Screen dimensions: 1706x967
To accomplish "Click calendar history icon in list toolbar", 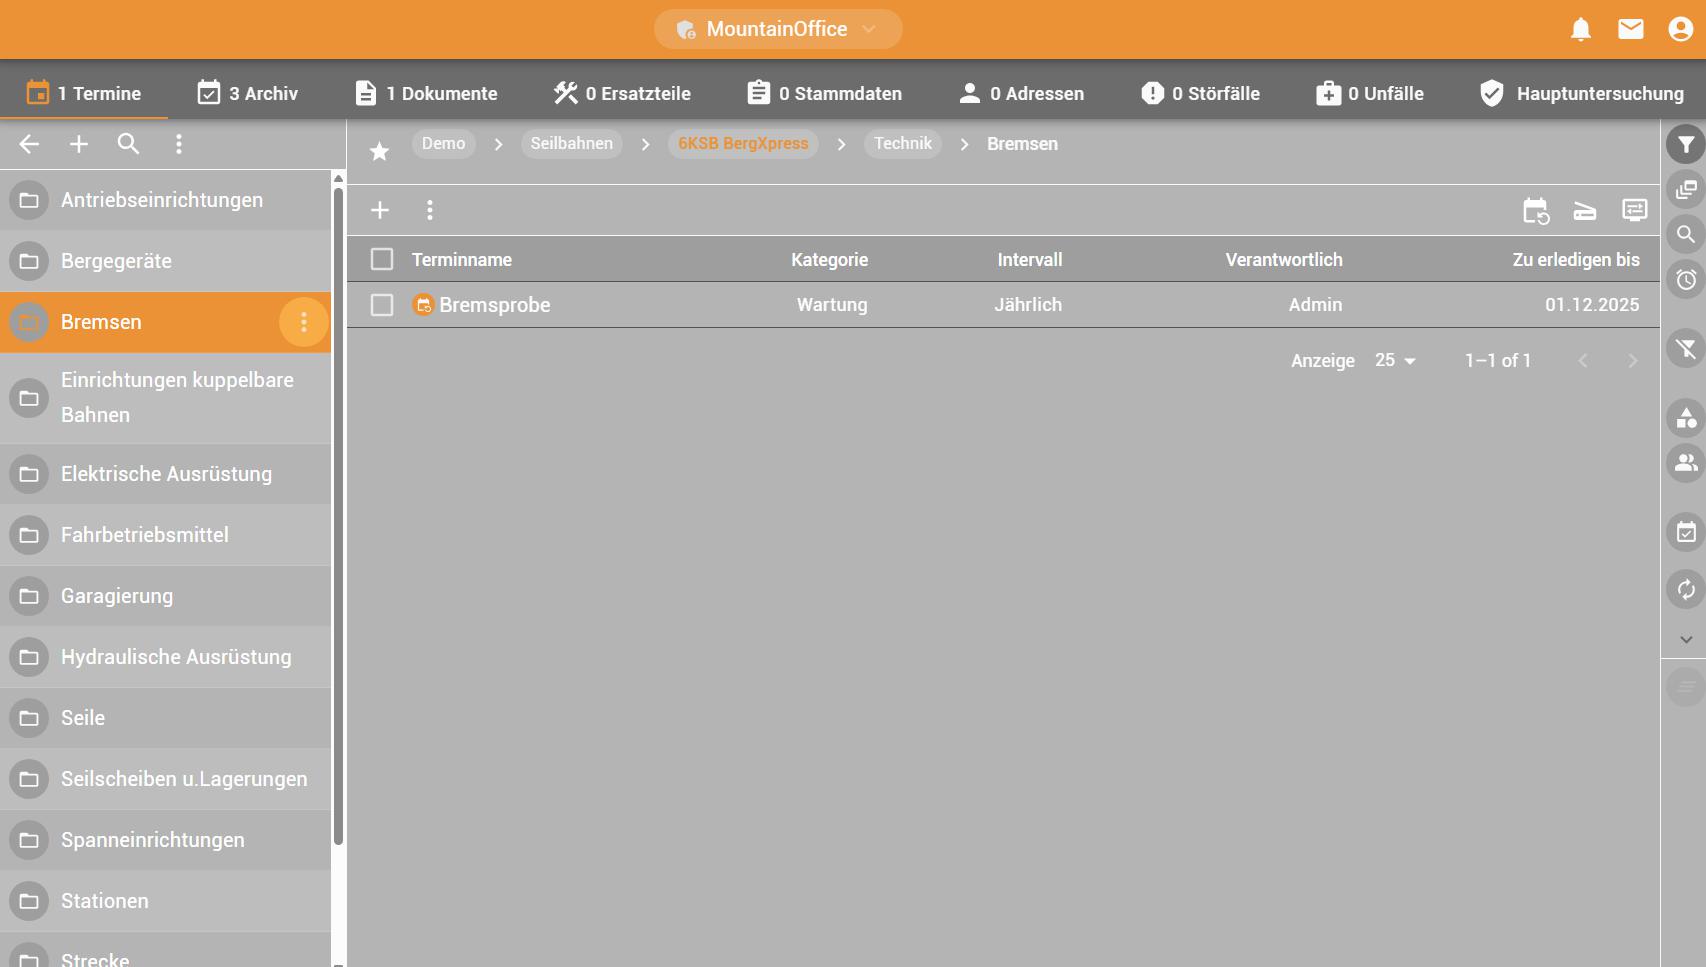I will click(x=1535, y=211).
